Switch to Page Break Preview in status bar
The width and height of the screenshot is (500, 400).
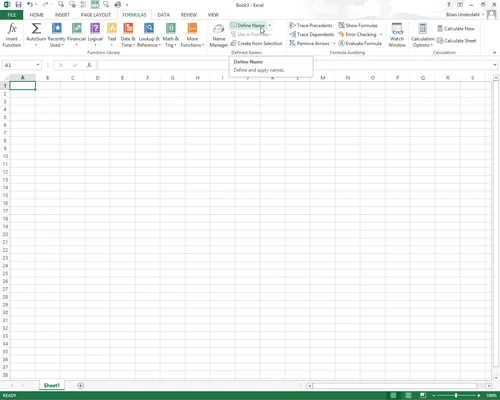(423, 395)
